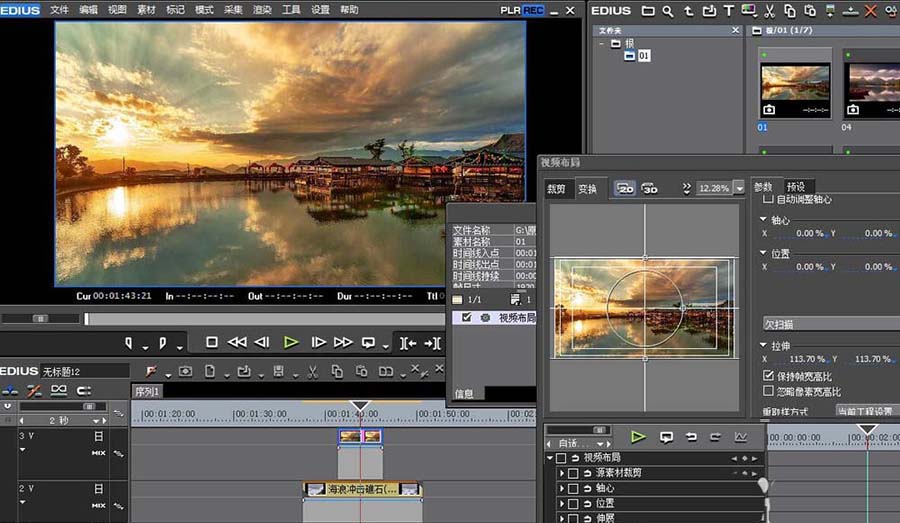Click the add title (T) icon in bin
The height and width of the screenshot is (523, 900).
(729, 11)
